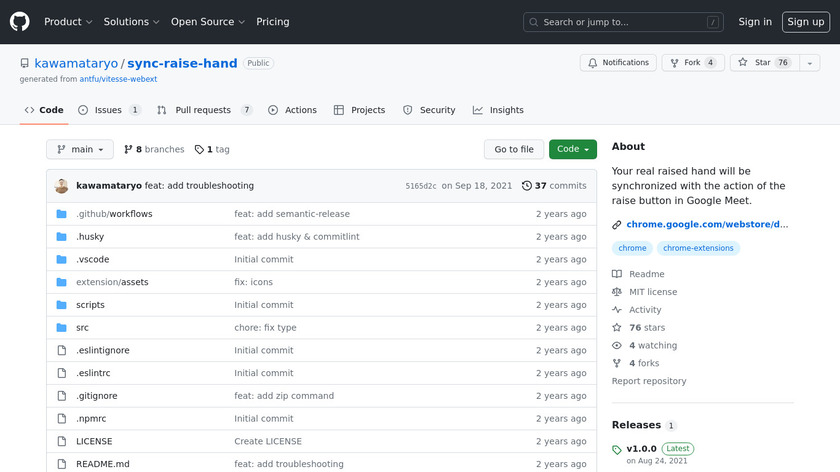Image resolution: width=840 pixels, height=472 pixels.
Task: Switch to the Issues tab
Action: 109,110
